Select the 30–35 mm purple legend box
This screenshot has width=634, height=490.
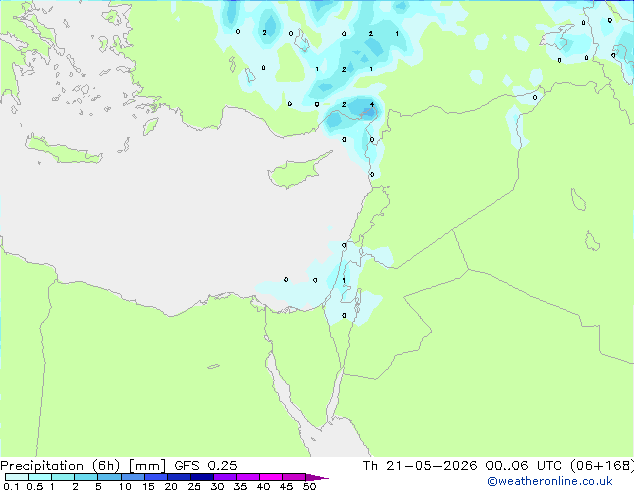click(224, 477)
